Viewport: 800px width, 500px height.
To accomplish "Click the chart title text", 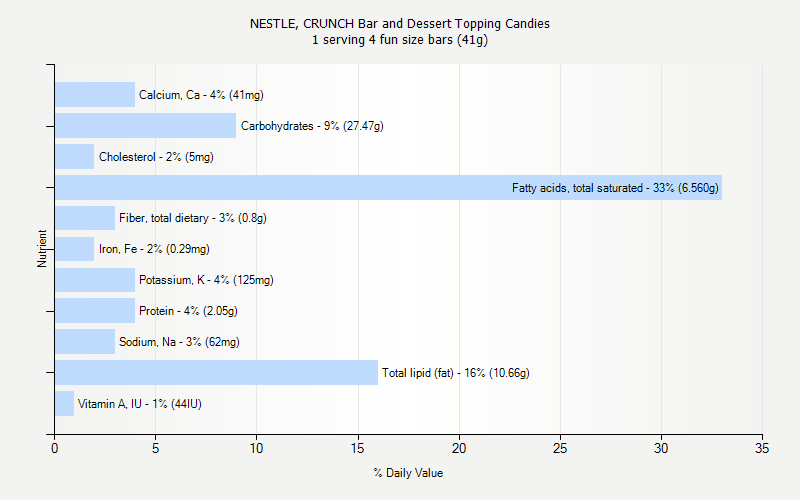I will [x=400, y=24].
